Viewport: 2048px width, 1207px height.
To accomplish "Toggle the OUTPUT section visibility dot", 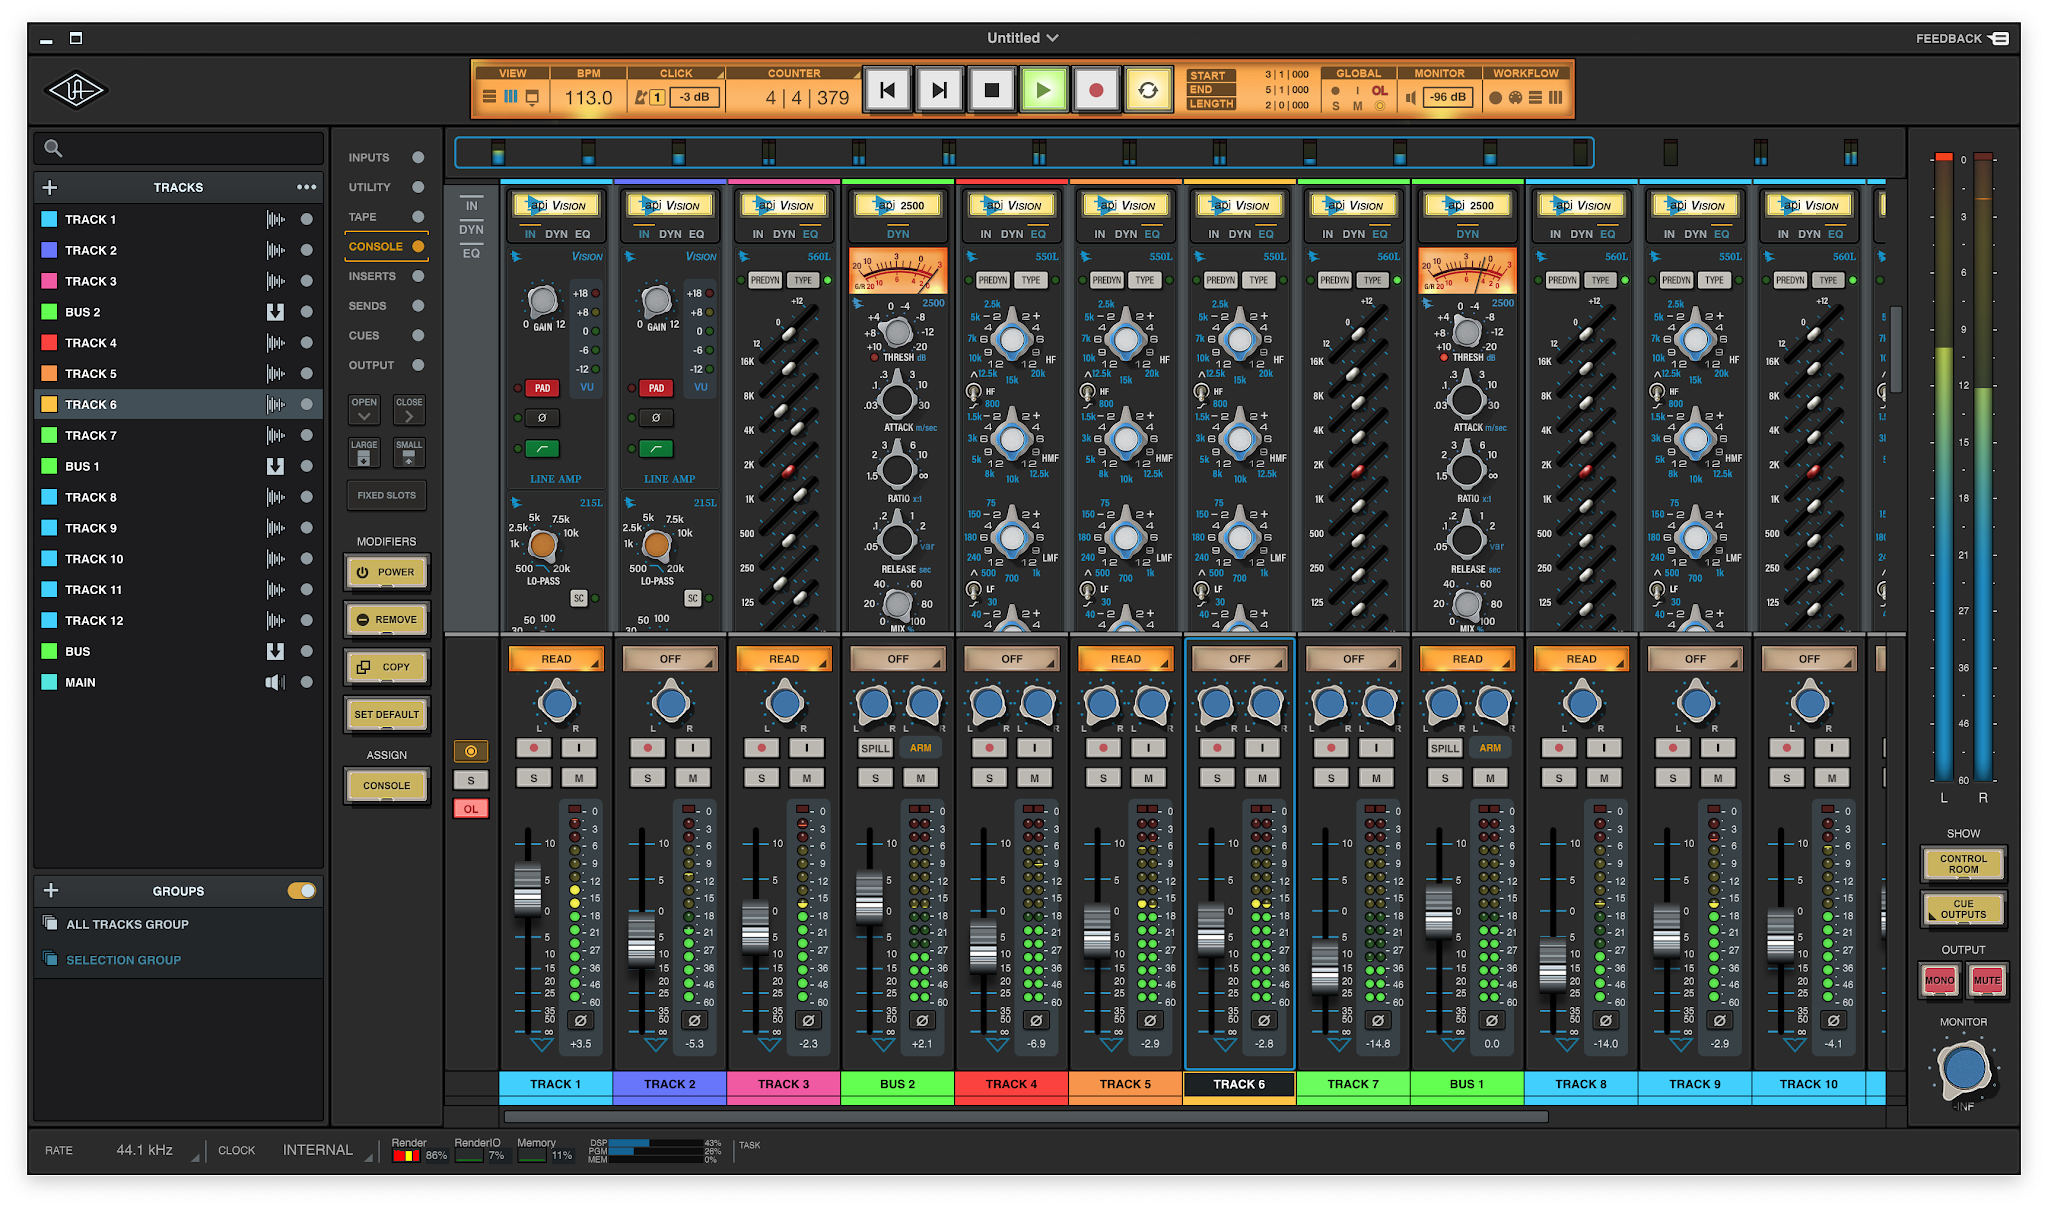I will [x=418, y=365].
